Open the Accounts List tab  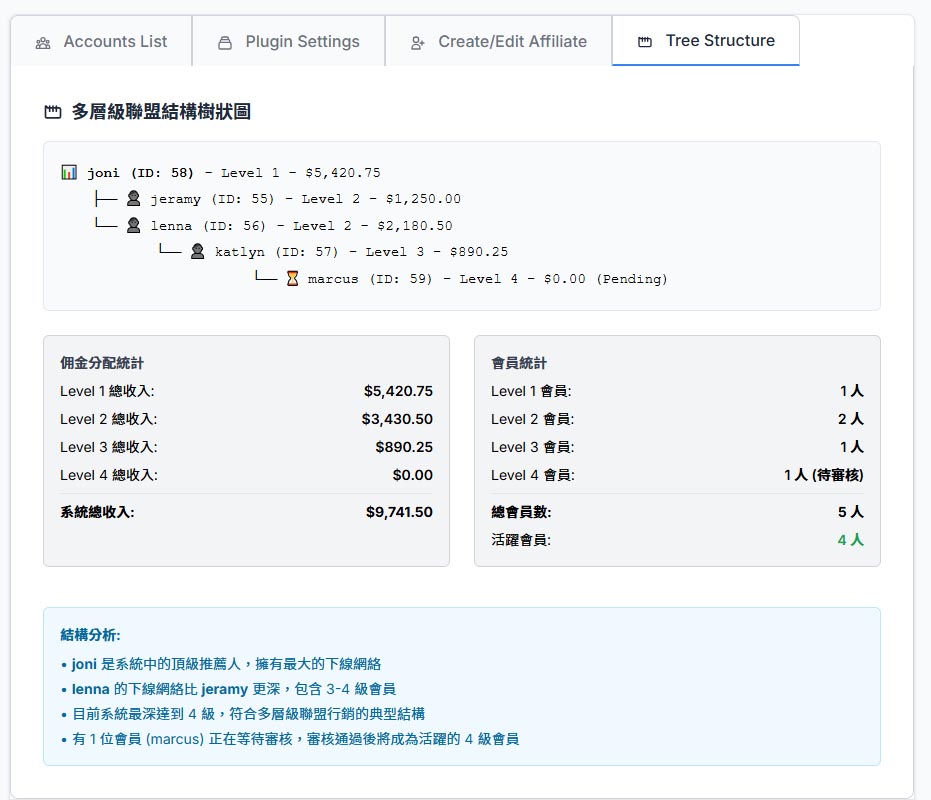(102, 42)
